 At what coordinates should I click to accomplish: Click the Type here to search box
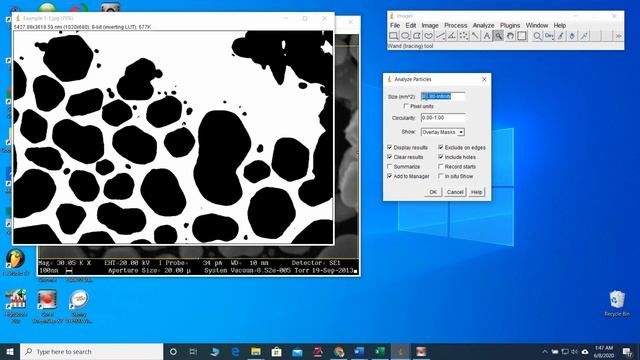point(91,351)
